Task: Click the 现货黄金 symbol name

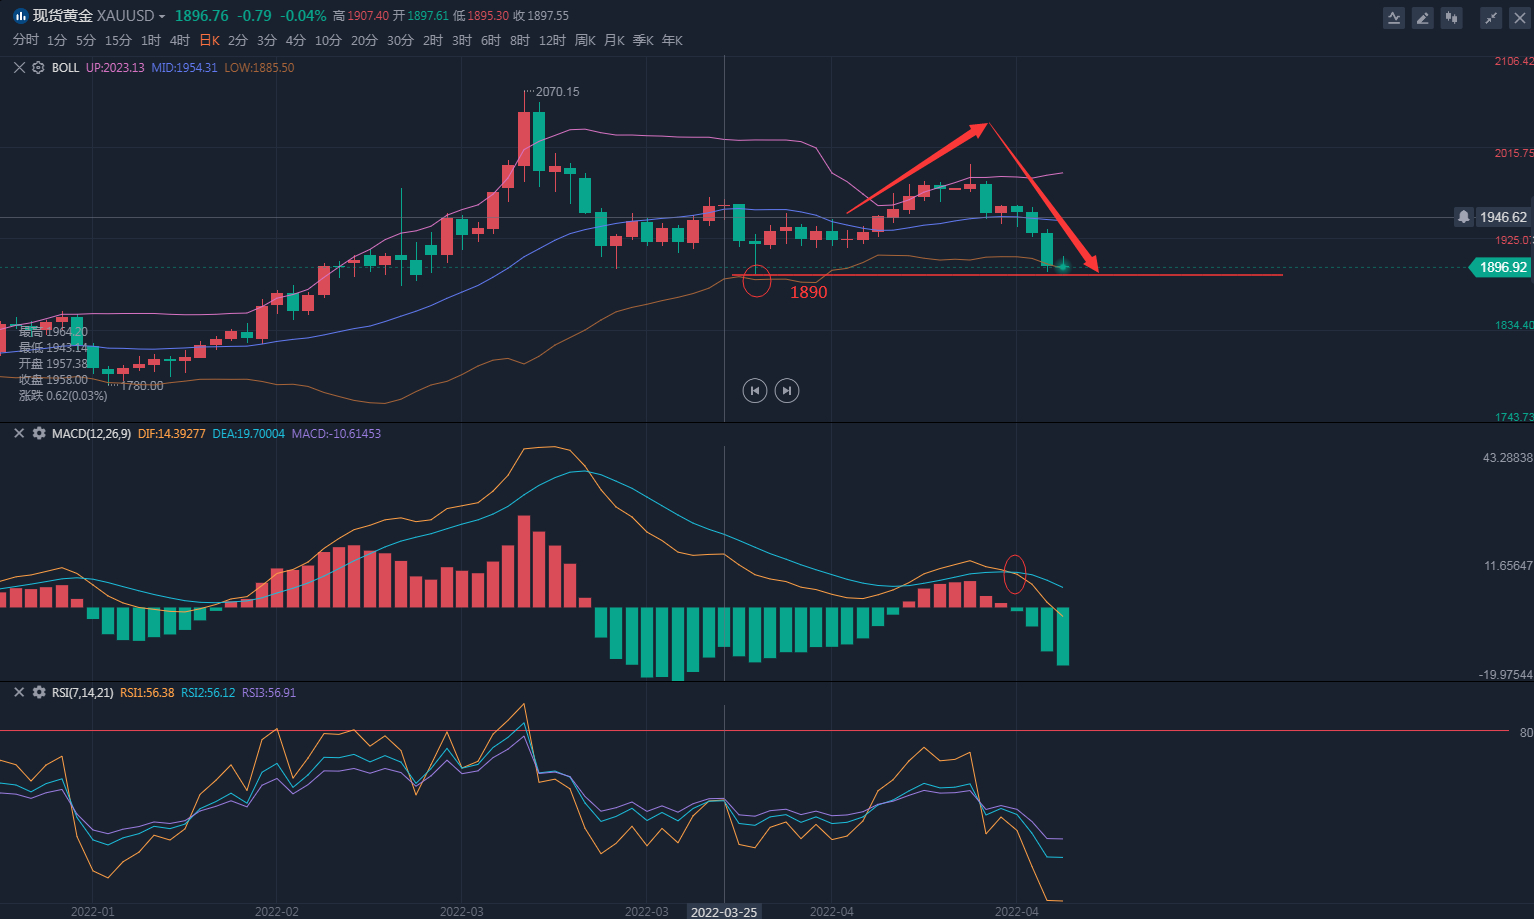Action: (x=63, y=16)
